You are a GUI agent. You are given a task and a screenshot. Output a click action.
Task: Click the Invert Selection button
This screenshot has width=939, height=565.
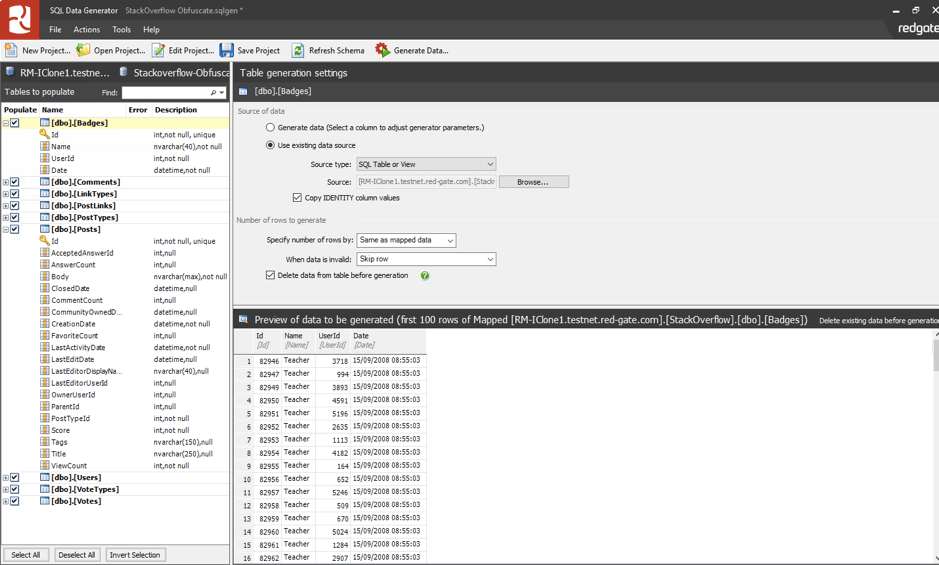(x=135, y=555)
